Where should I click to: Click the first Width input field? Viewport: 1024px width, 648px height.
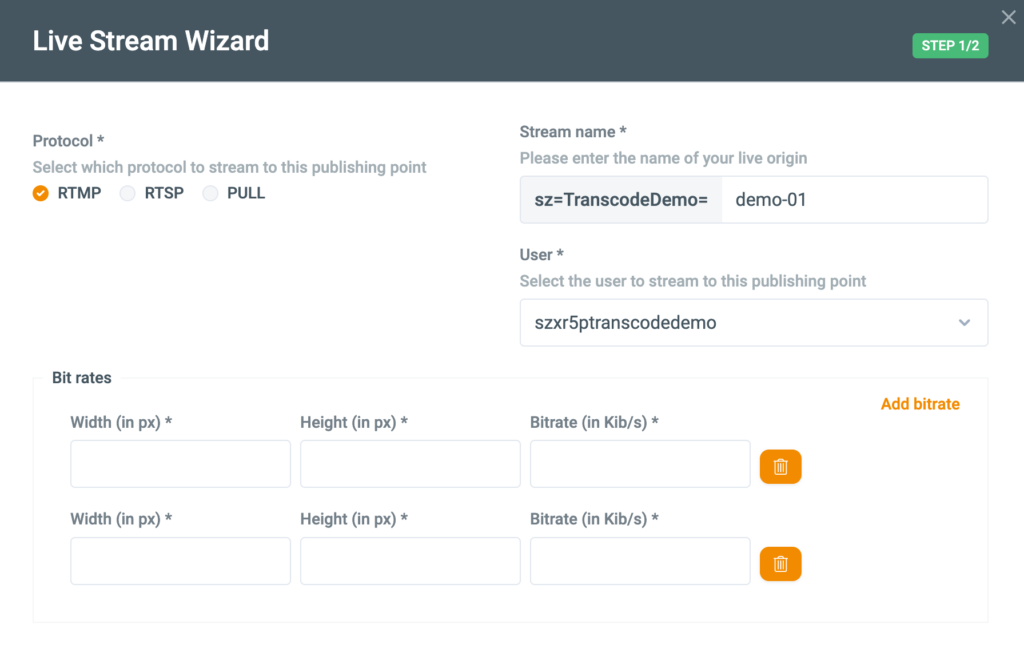coord(180,463)
